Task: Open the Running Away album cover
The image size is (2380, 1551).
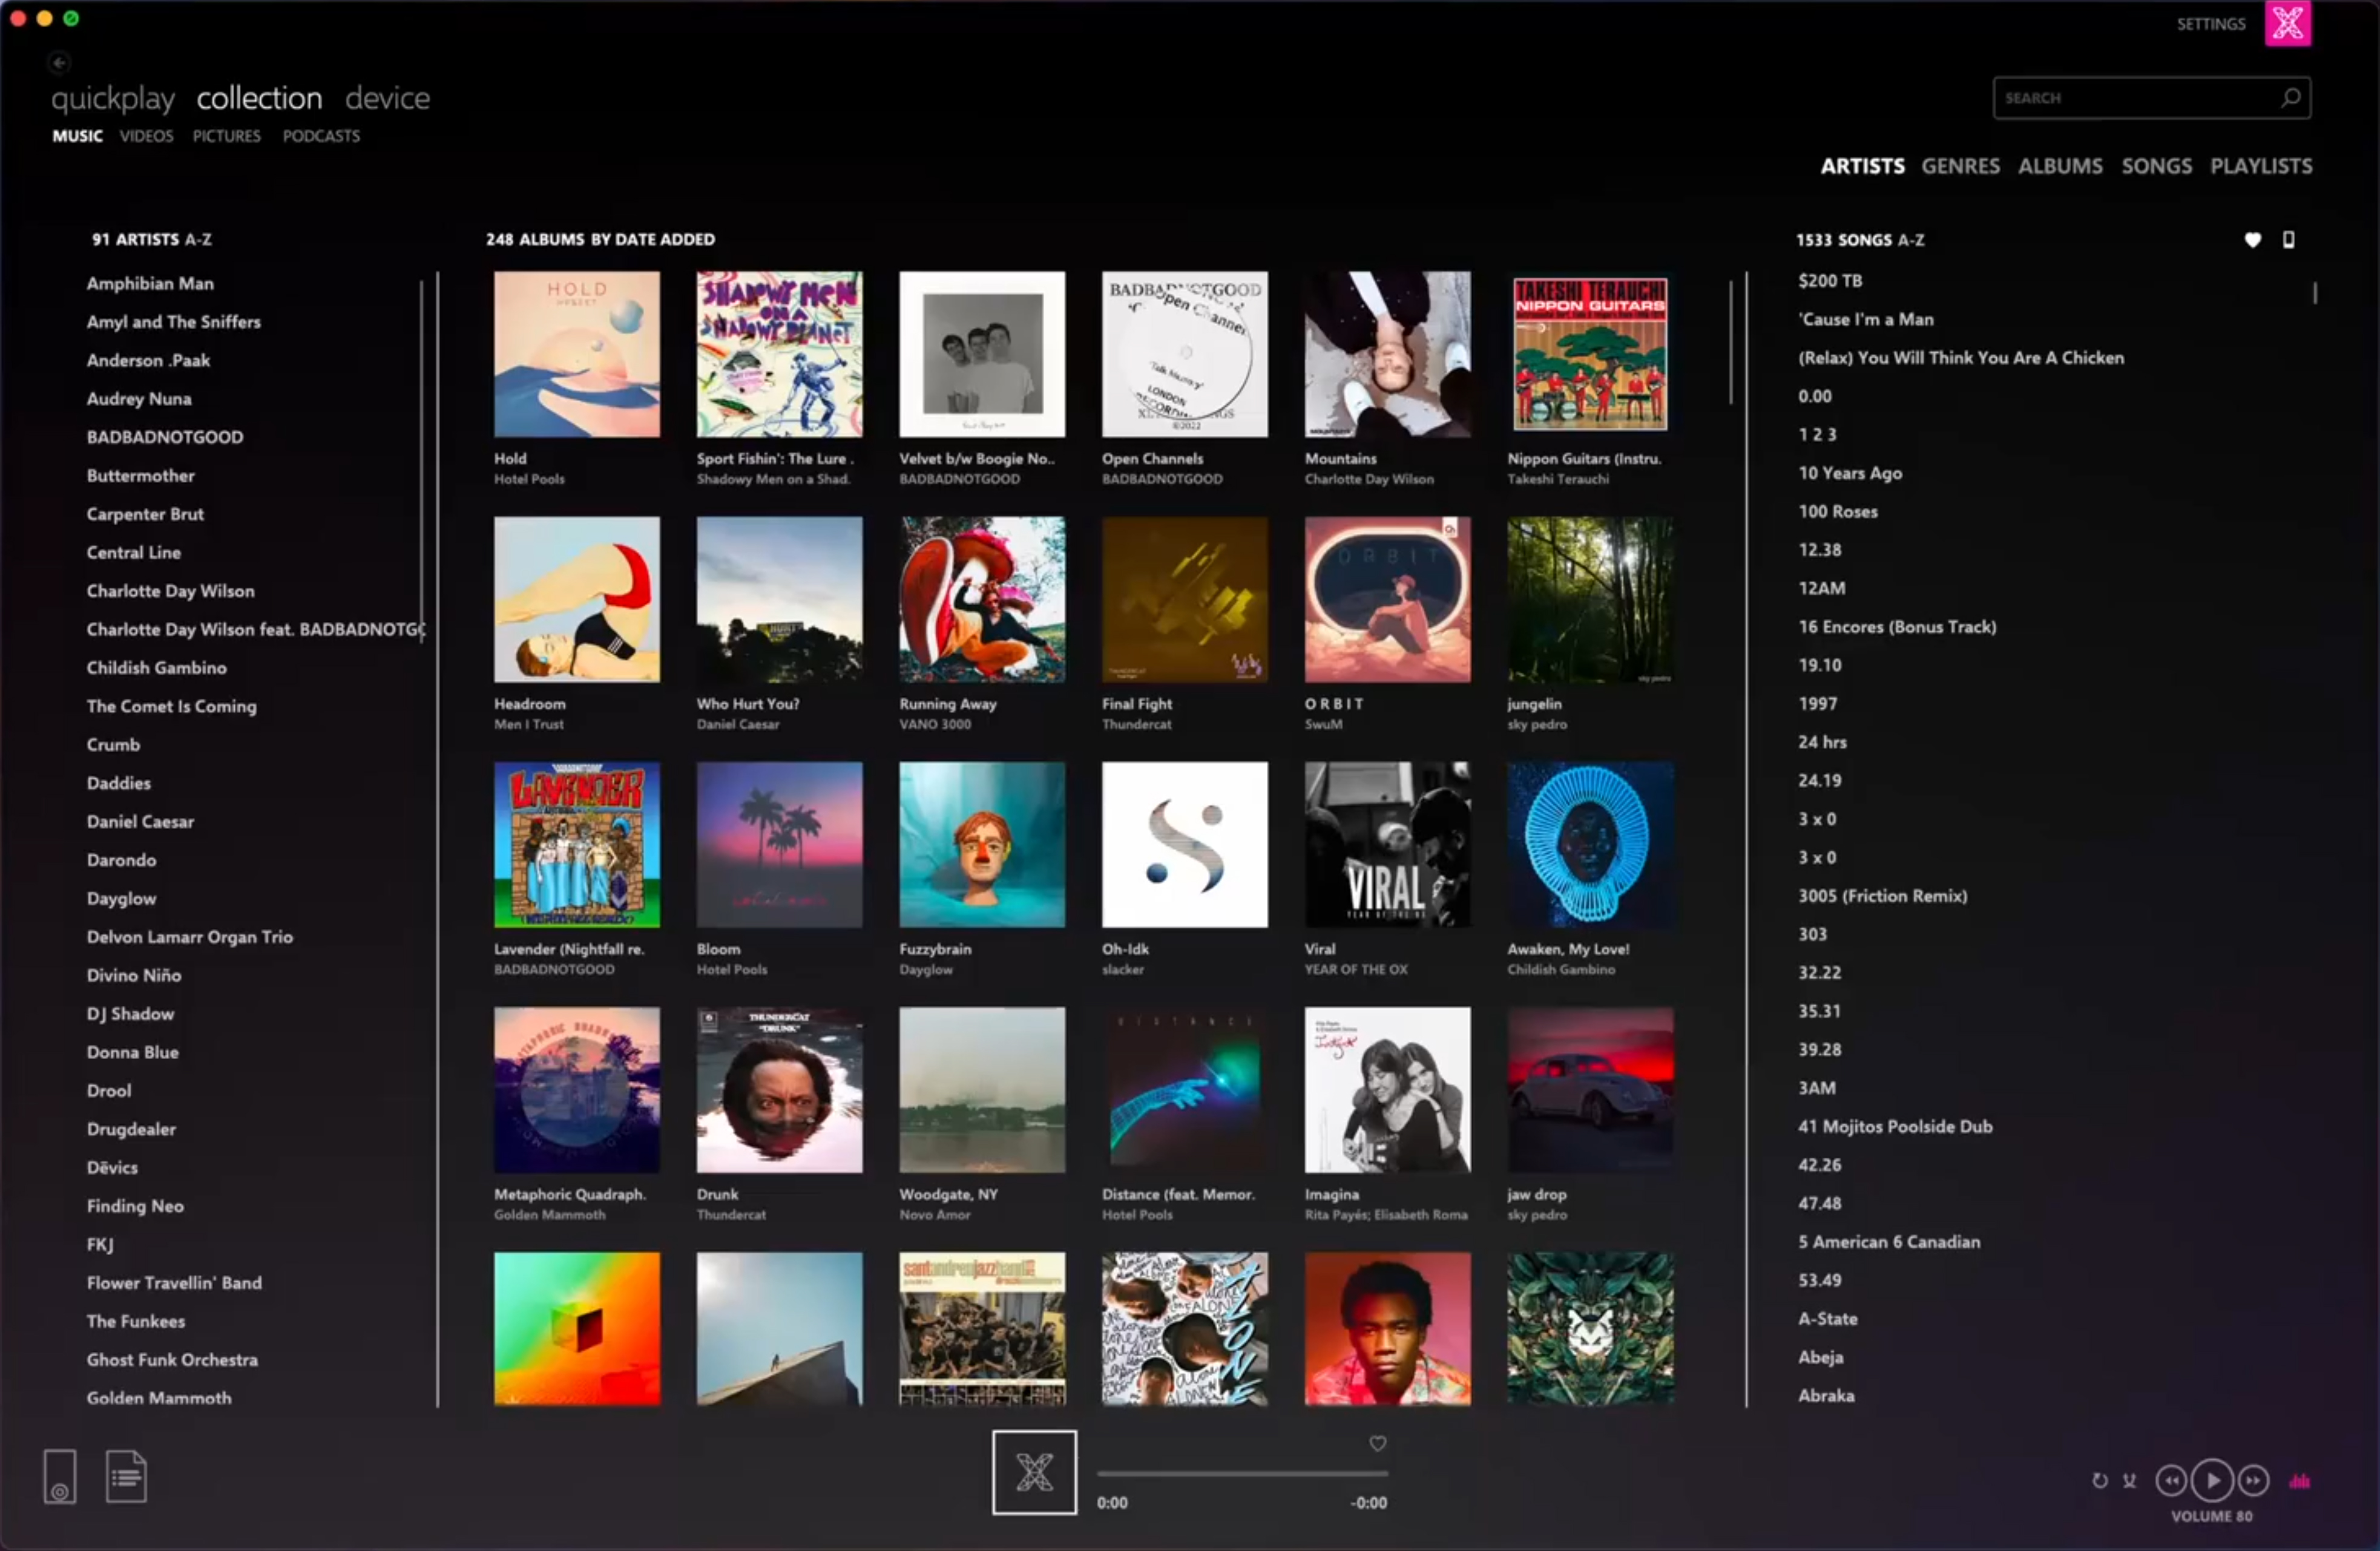Action: click(982, 600)
